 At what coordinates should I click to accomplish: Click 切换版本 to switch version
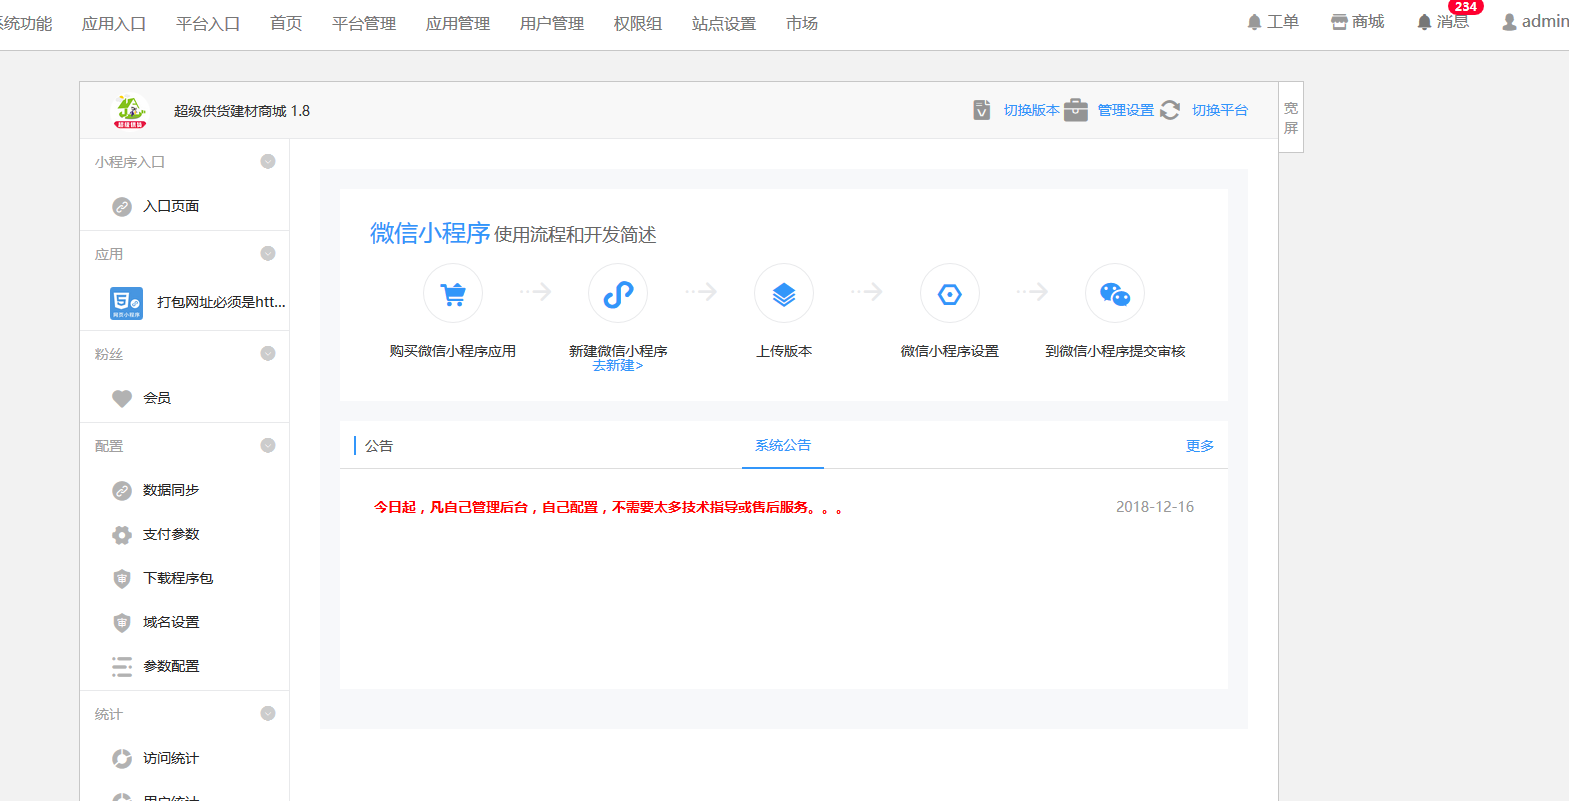(x=1031, y=111)
